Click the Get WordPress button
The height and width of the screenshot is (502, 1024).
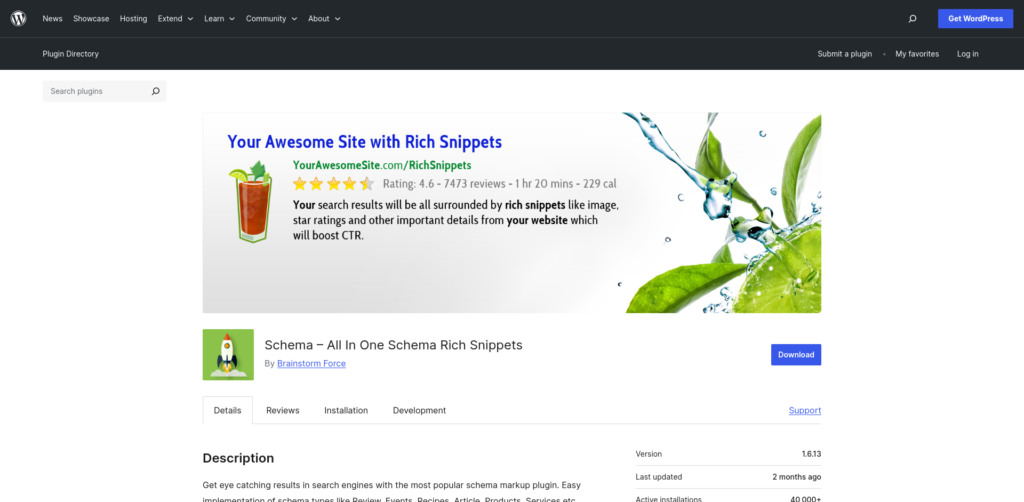[975, 18]
